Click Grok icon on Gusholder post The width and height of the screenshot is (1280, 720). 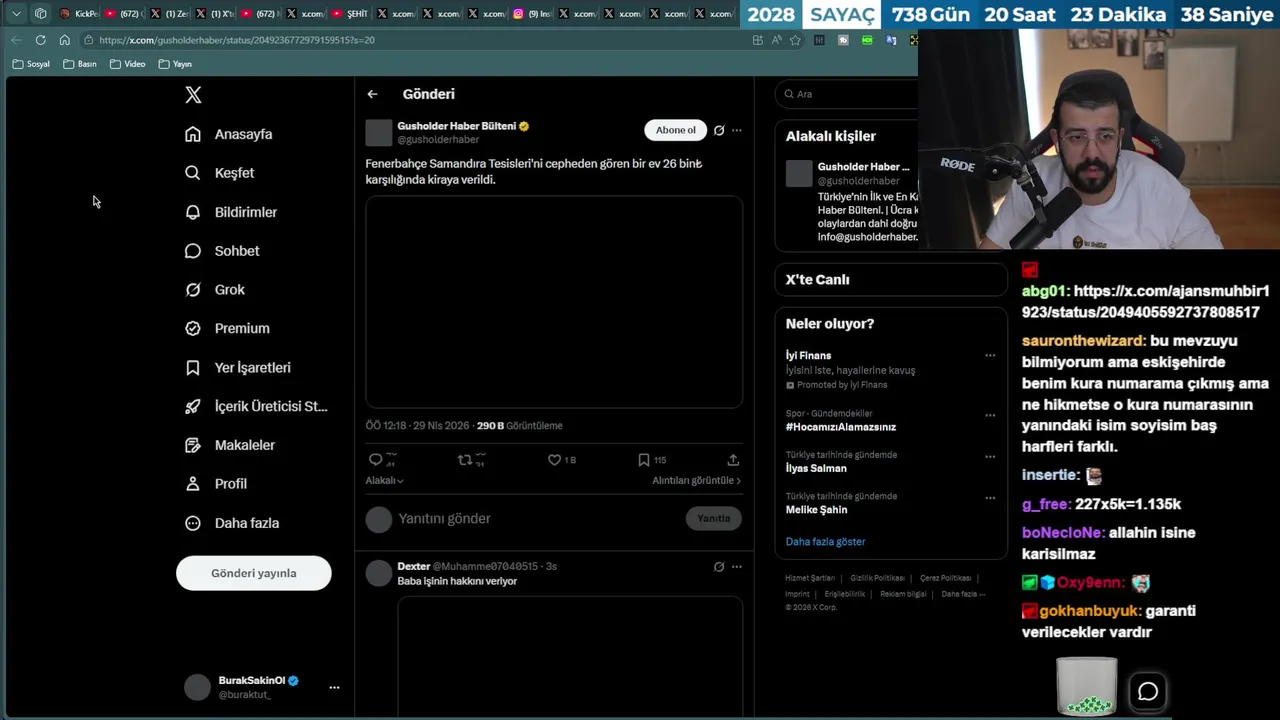[x=718, y=130]
